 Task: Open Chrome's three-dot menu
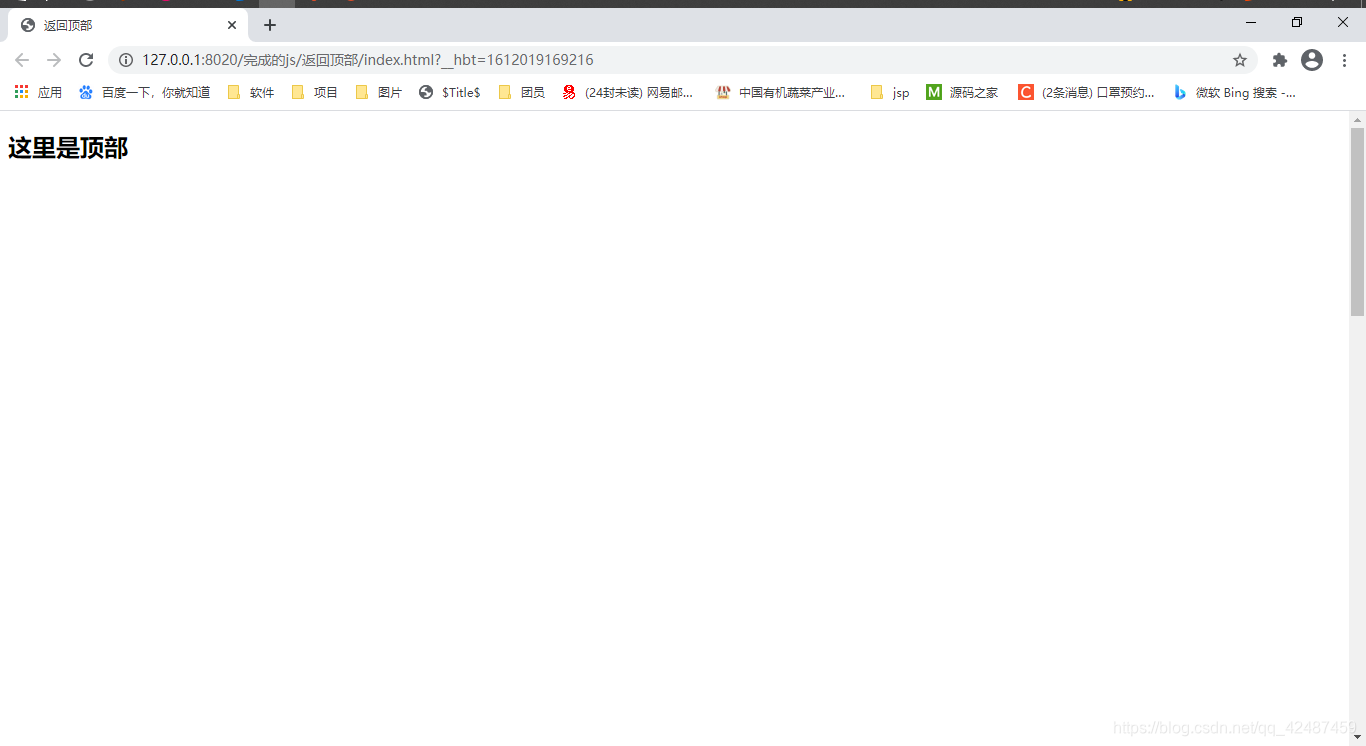(1345, 60)
